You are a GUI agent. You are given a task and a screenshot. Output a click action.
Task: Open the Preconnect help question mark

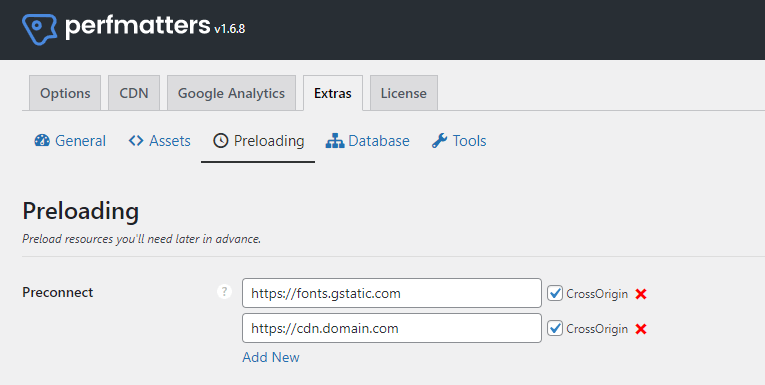[x=224, y=292]
